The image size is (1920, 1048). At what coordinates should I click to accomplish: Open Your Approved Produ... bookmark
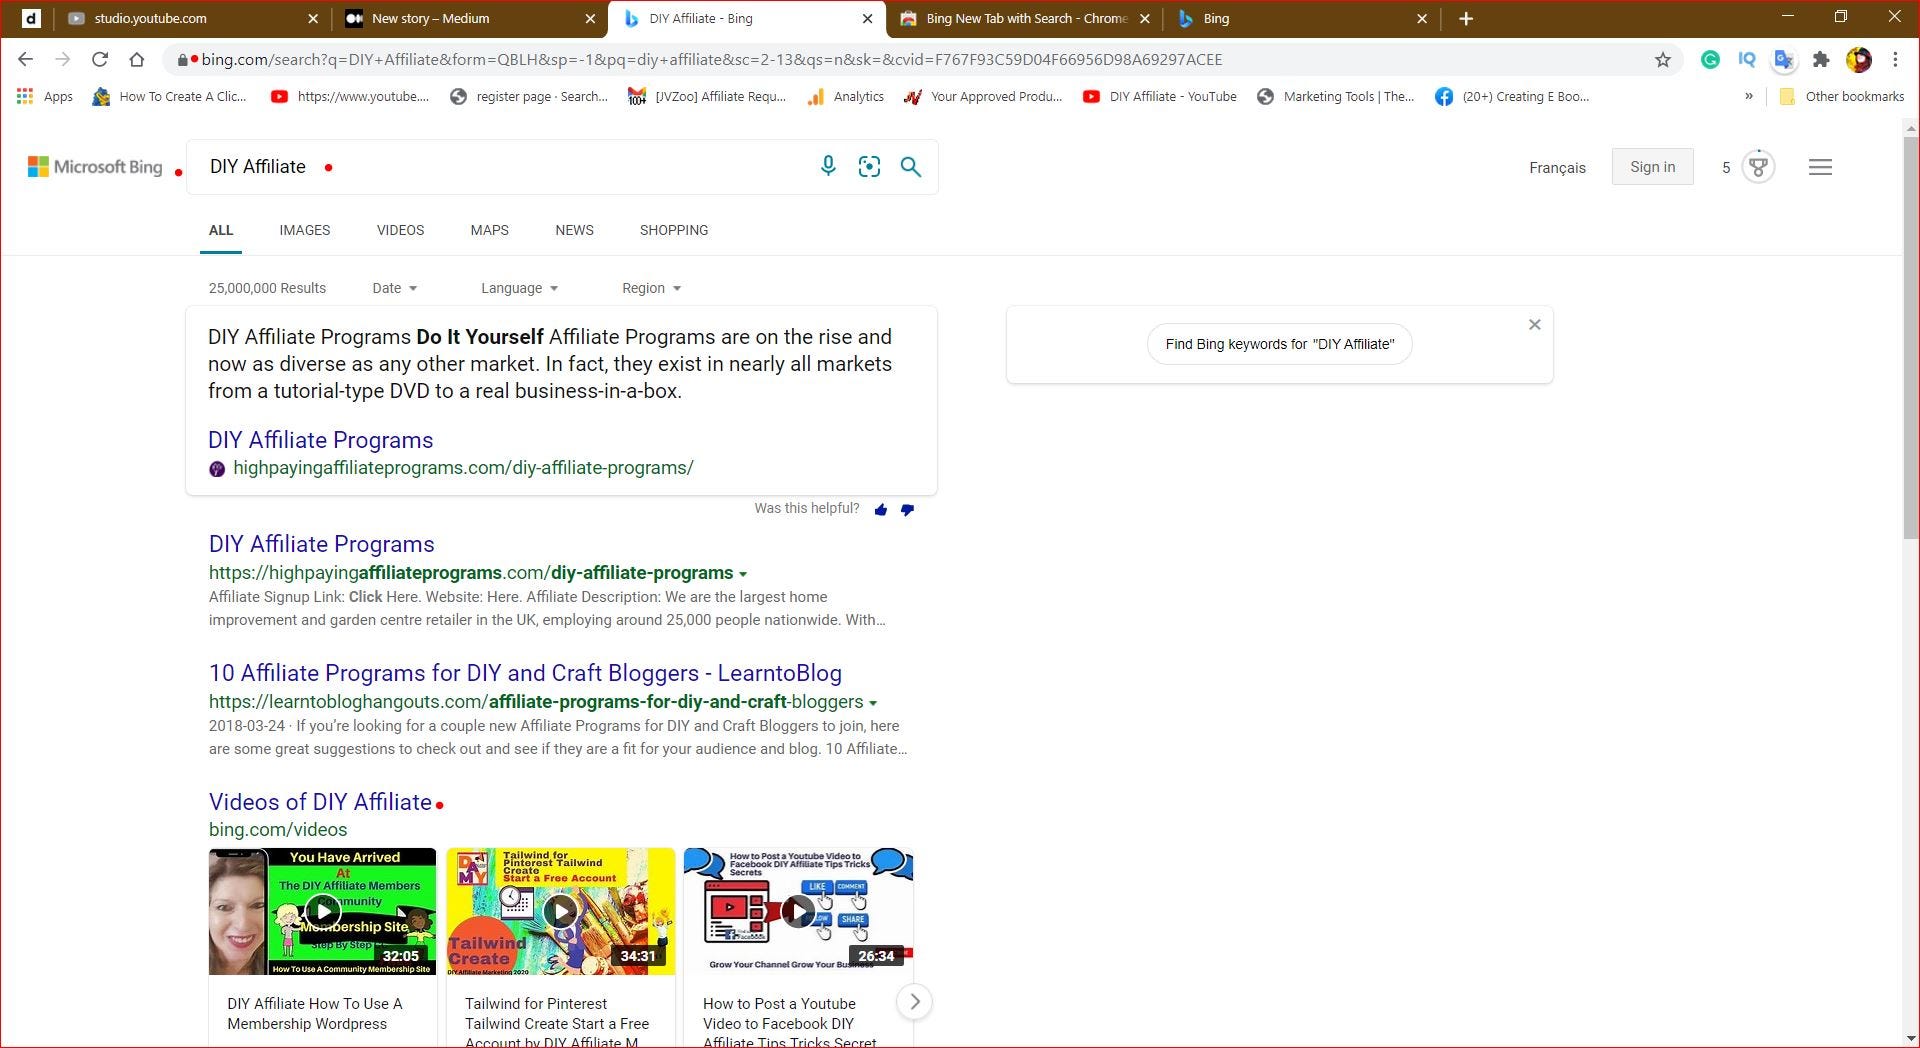pyautogui.click(x=983, y=96)
